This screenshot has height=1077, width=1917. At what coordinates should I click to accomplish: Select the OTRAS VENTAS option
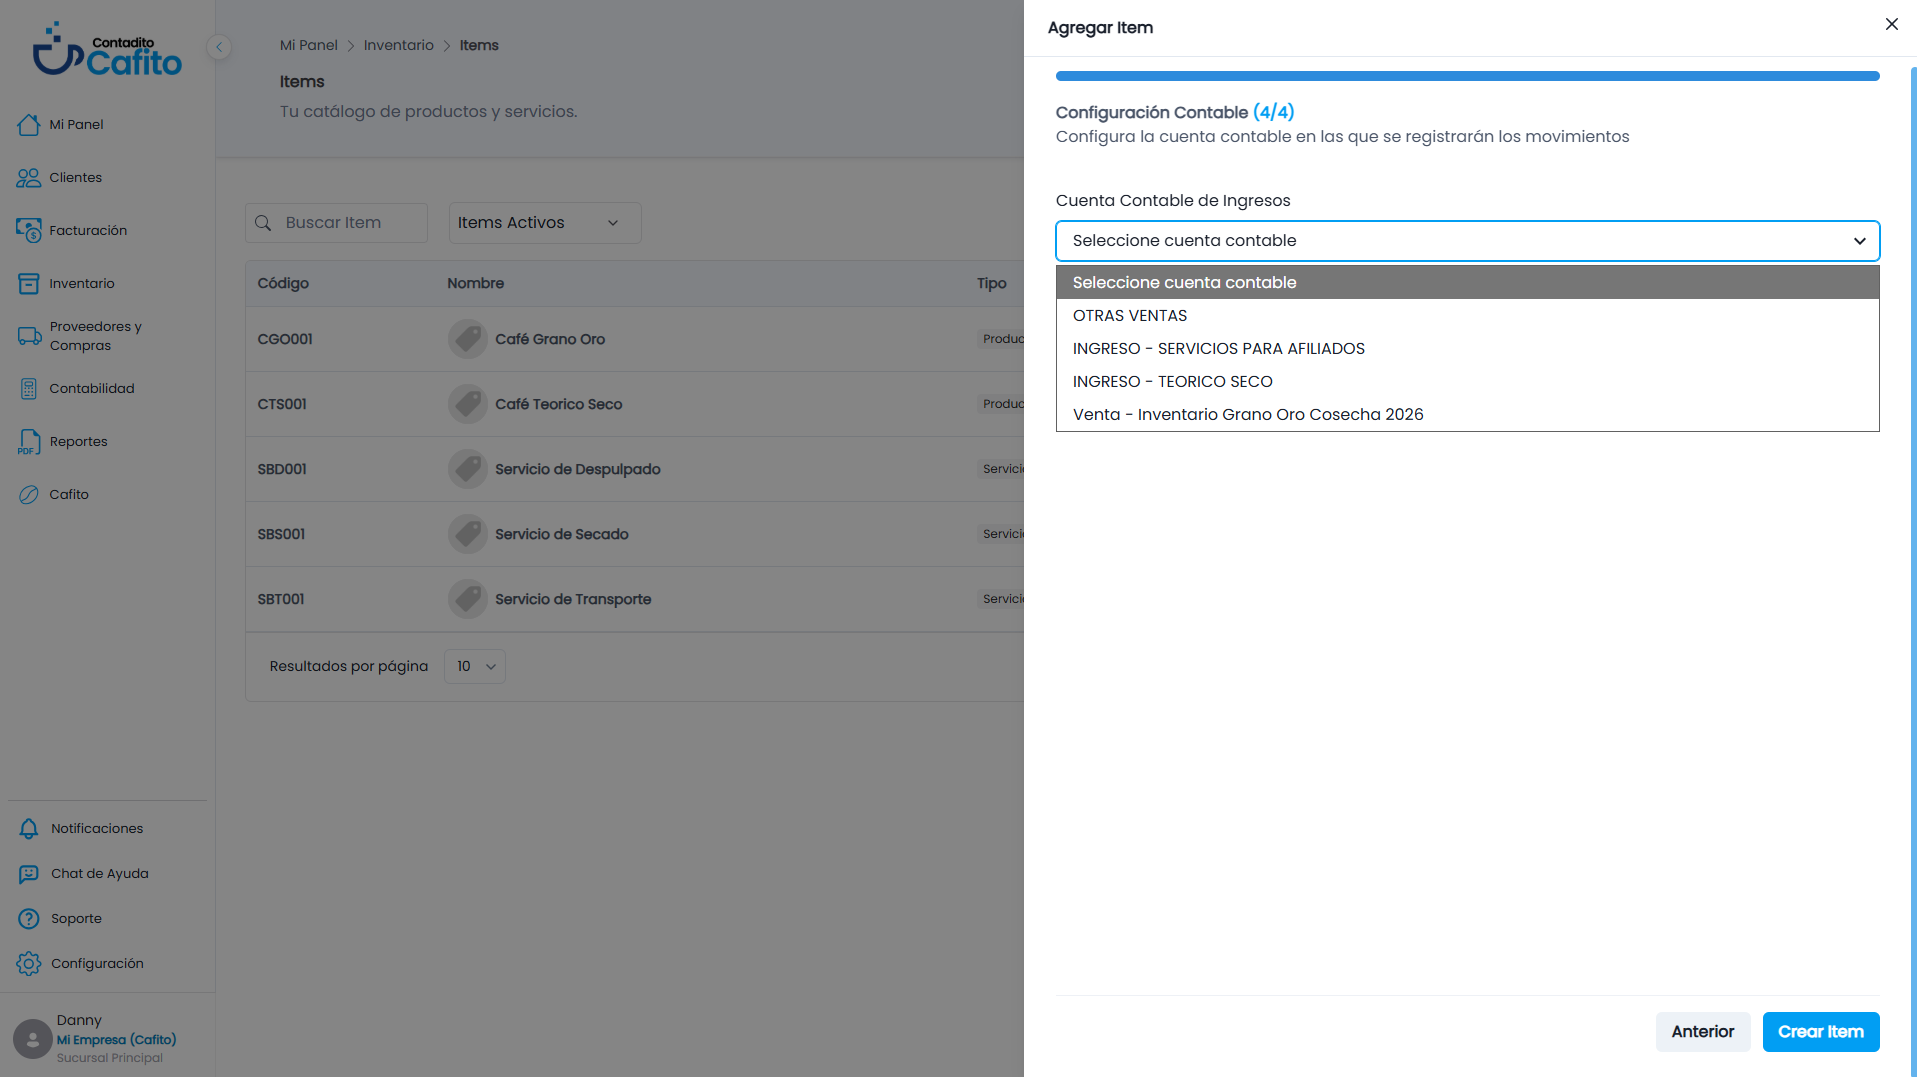(x=1467, y=316)
